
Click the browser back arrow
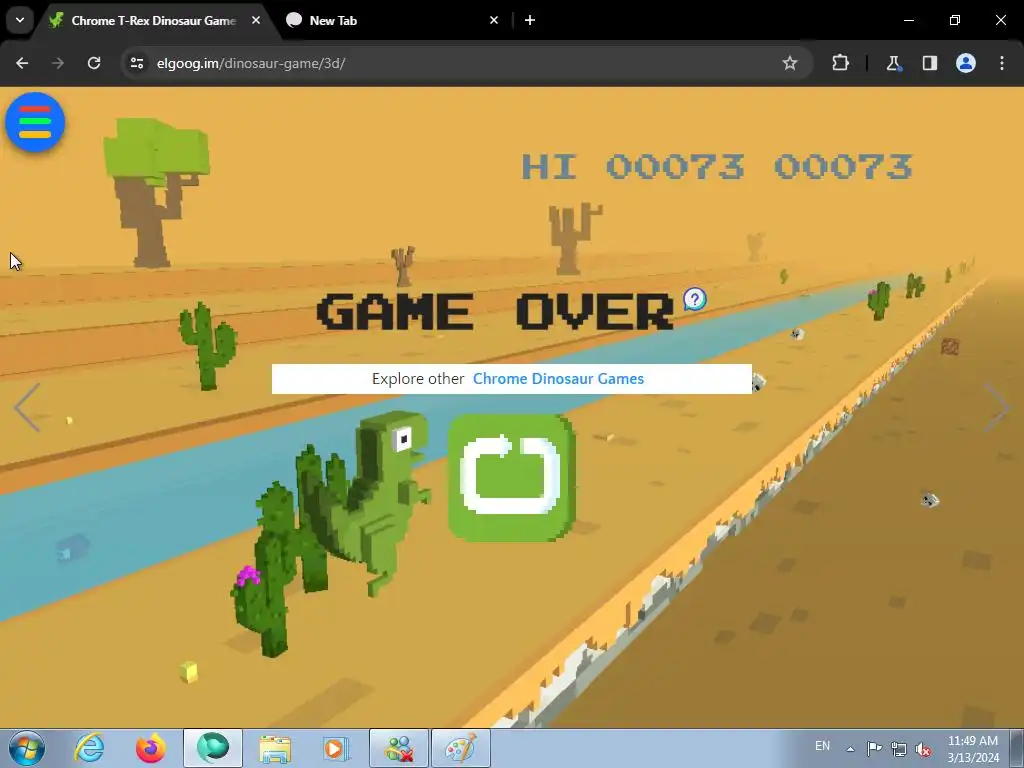click(22, 63)
